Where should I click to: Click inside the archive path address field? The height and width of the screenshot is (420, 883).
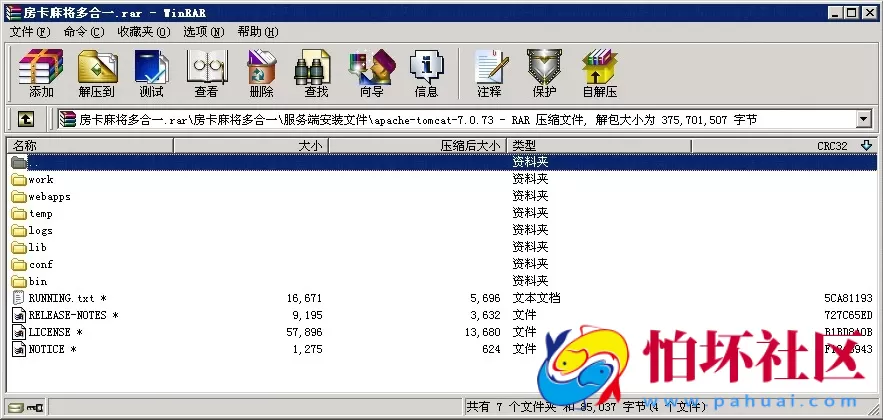[x=456, y=119]
